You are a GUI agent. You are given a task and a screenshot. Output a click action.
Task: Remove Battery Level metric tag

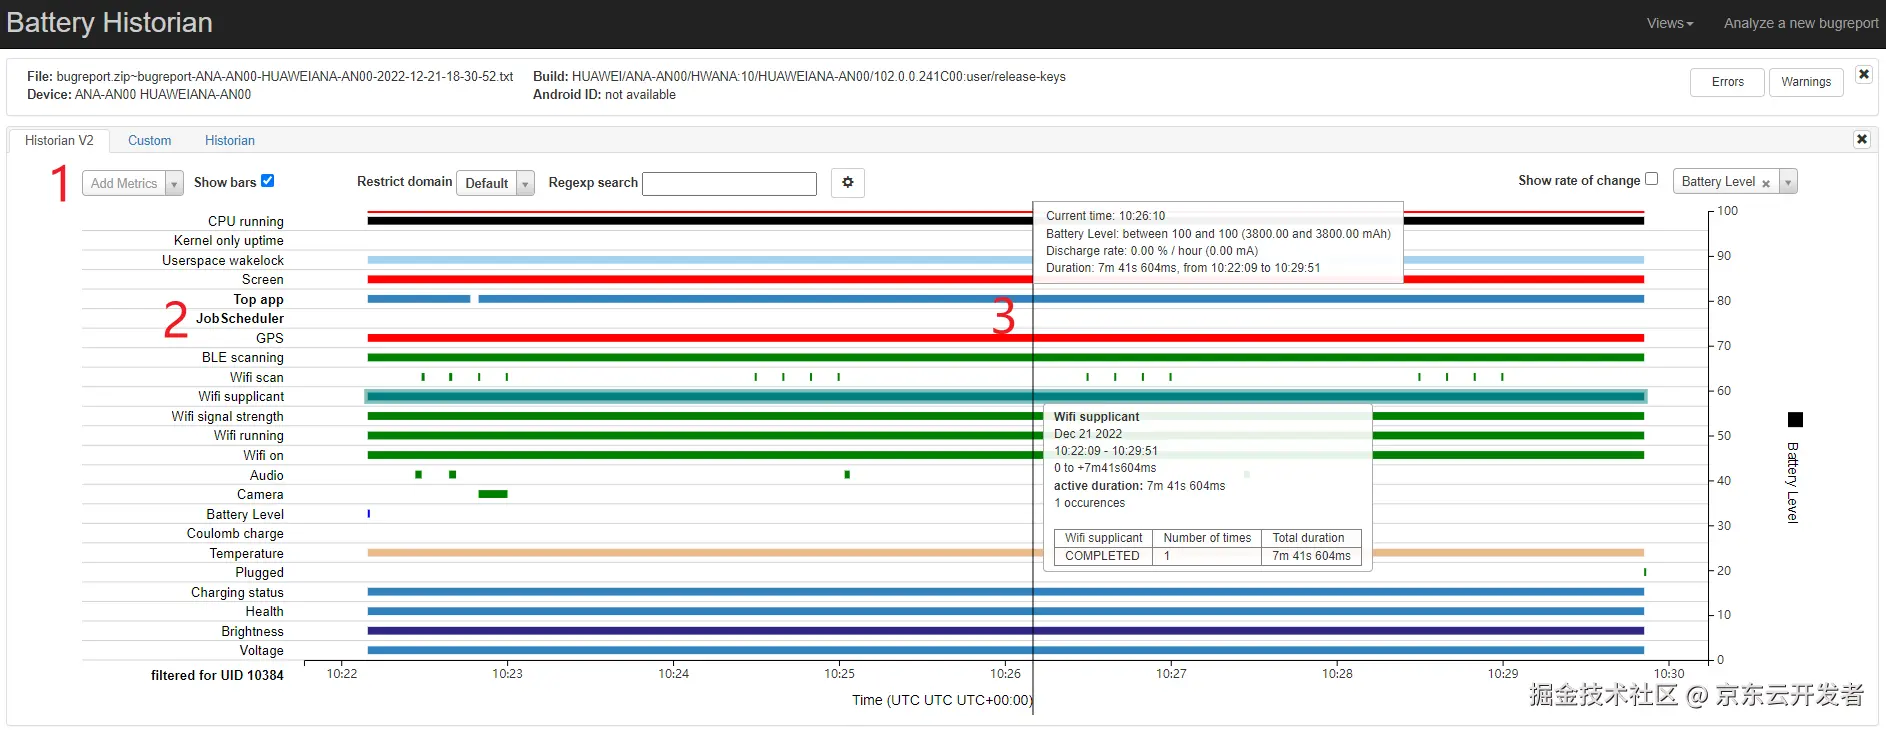(1766, 183)
